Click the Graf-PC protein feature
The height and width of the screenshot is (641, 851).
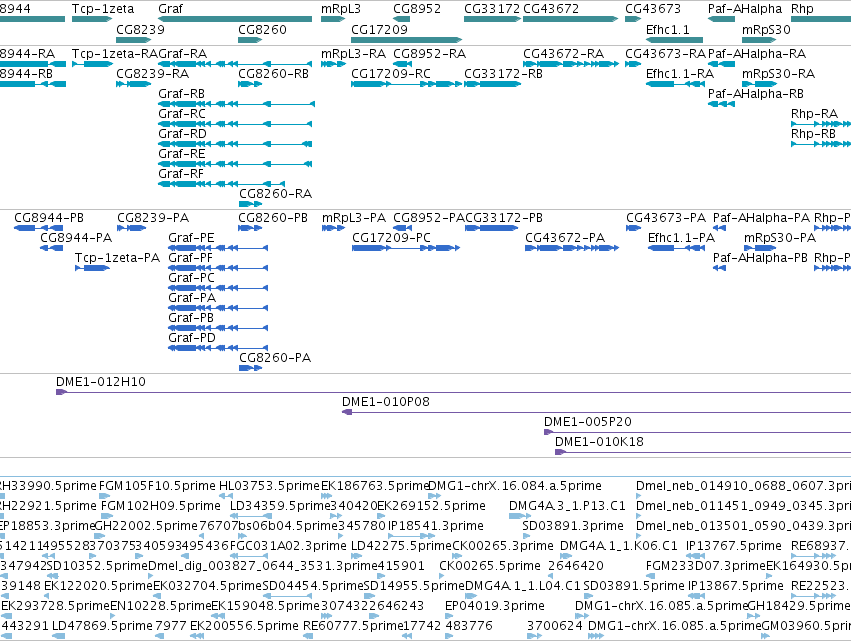tap(218, 288)
